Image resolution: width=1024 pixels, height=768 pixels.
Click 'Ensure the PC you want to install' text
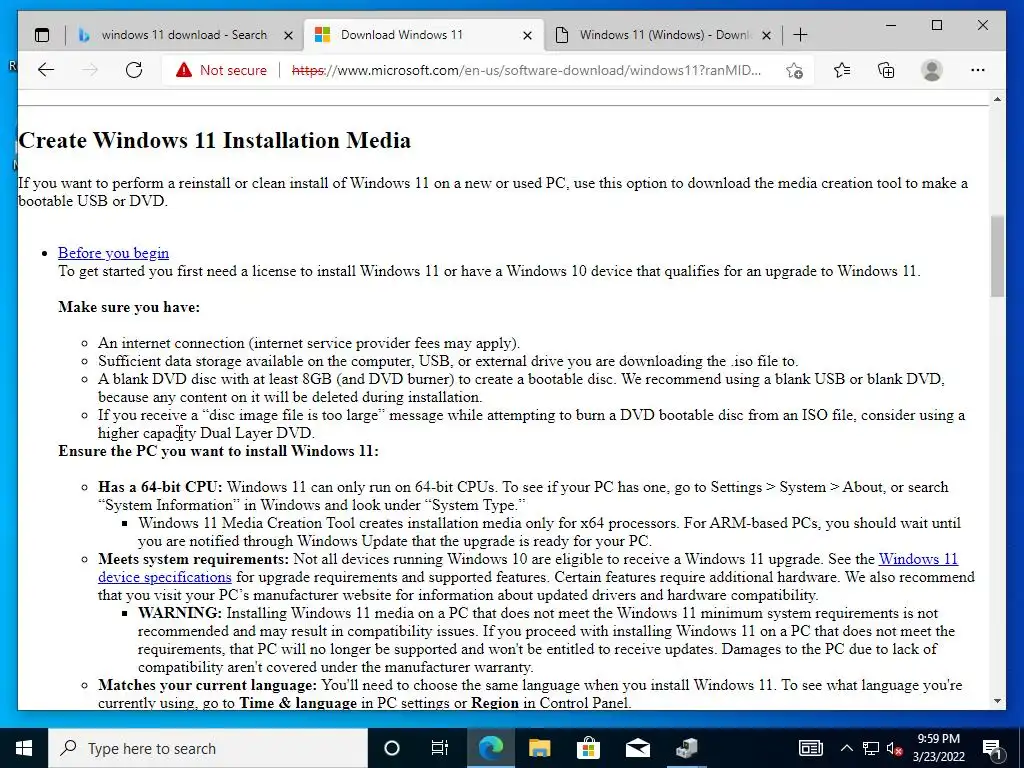[x=218, y=451]
